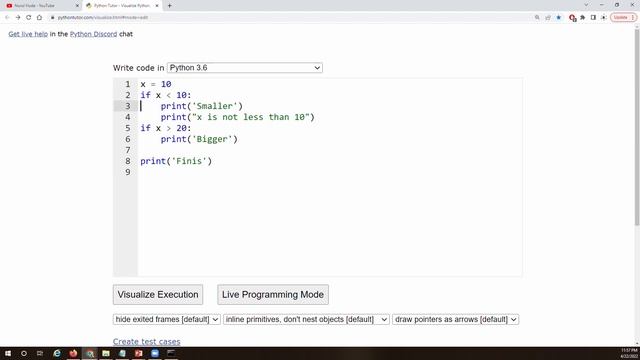Bookmark this page with the star icon
Screen dimensions: 640x360
click(x=559, y=18)
